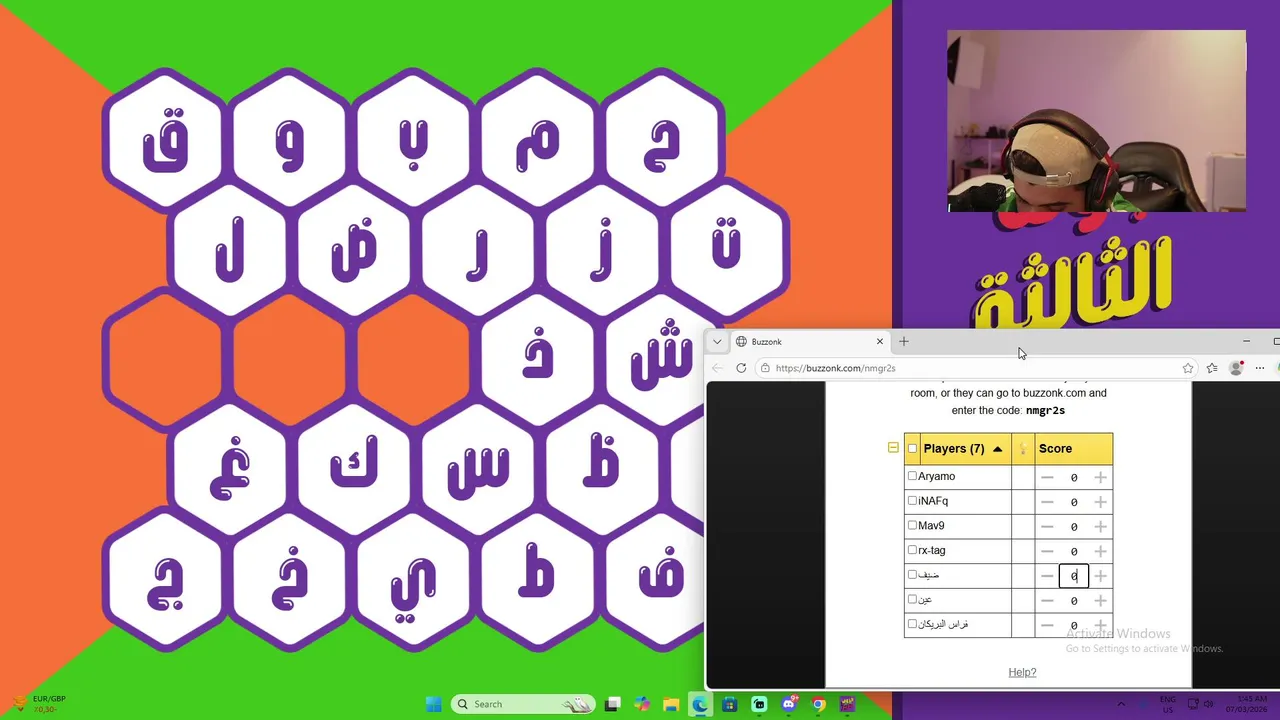Open the volume control in tray

1208,704
